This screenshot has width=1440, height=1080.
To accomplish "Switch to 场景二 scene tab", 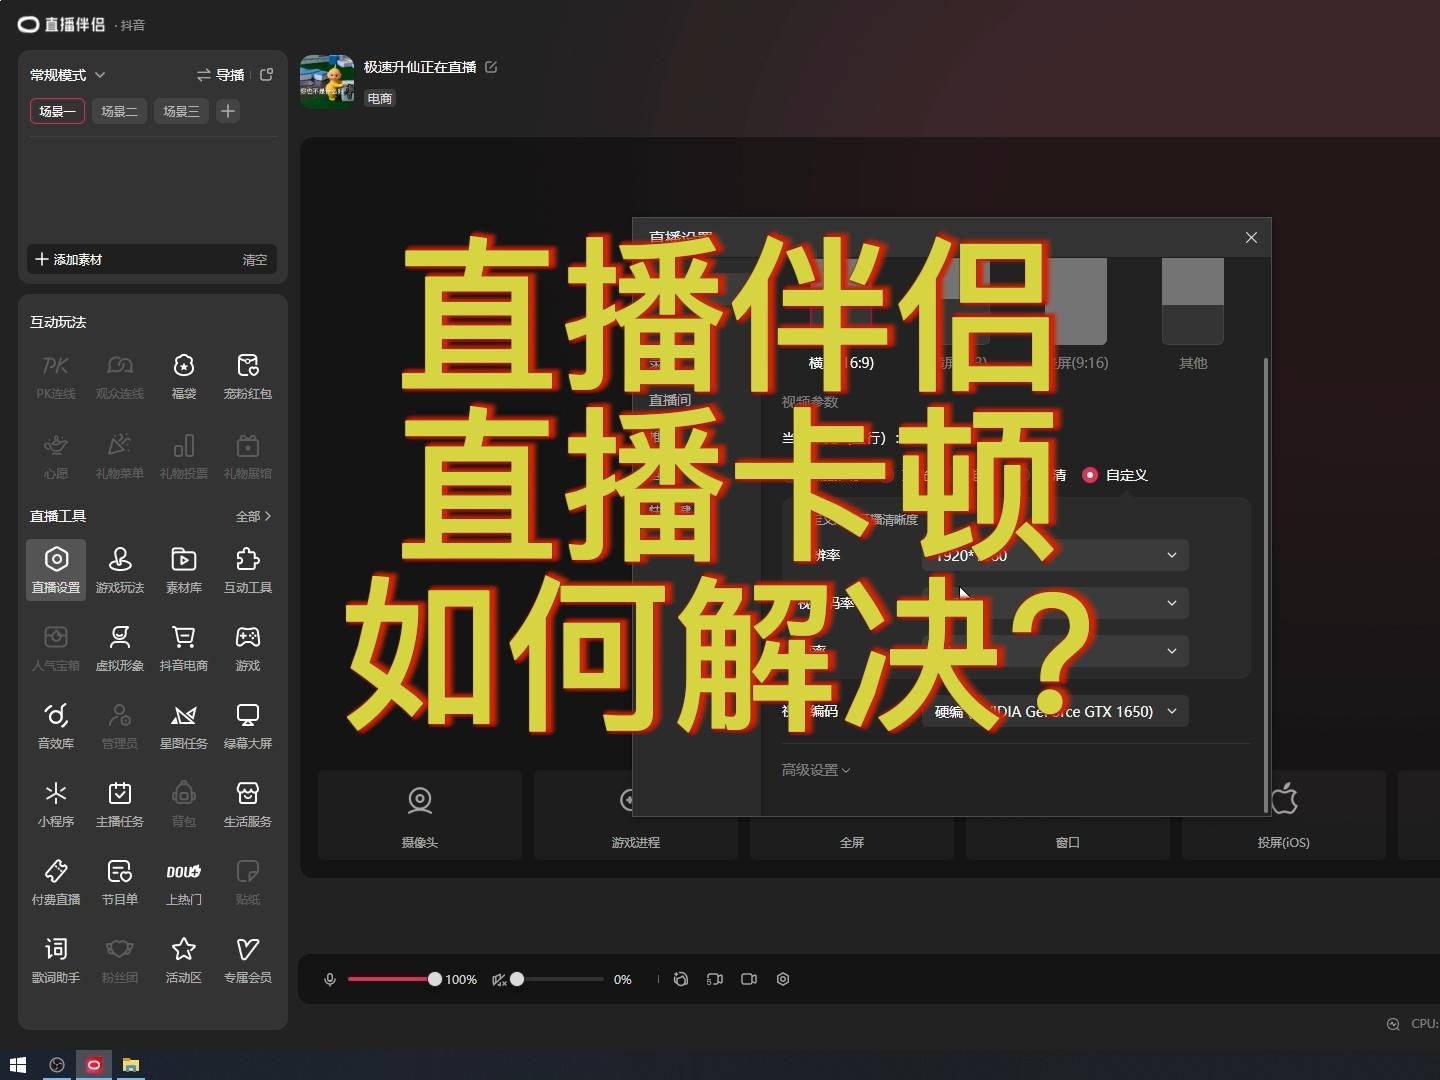I will (x=119, y=111).
